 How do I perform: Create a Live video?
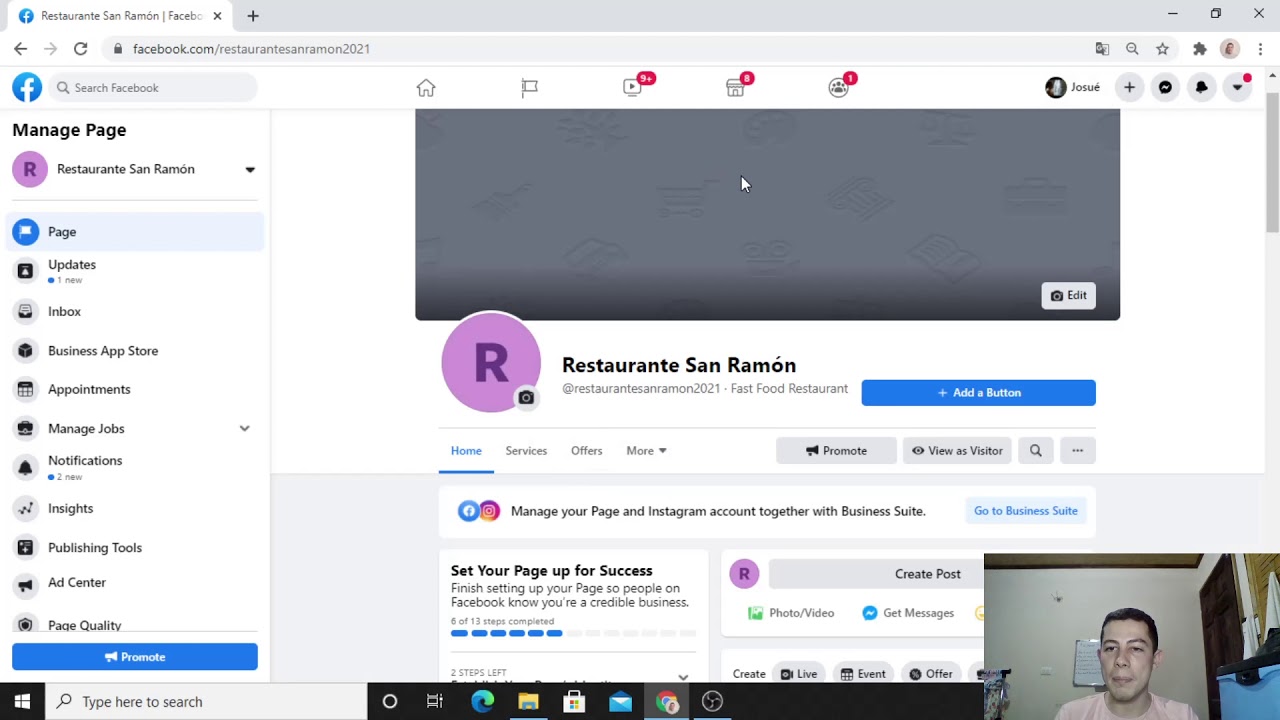[x=799, y=674]
